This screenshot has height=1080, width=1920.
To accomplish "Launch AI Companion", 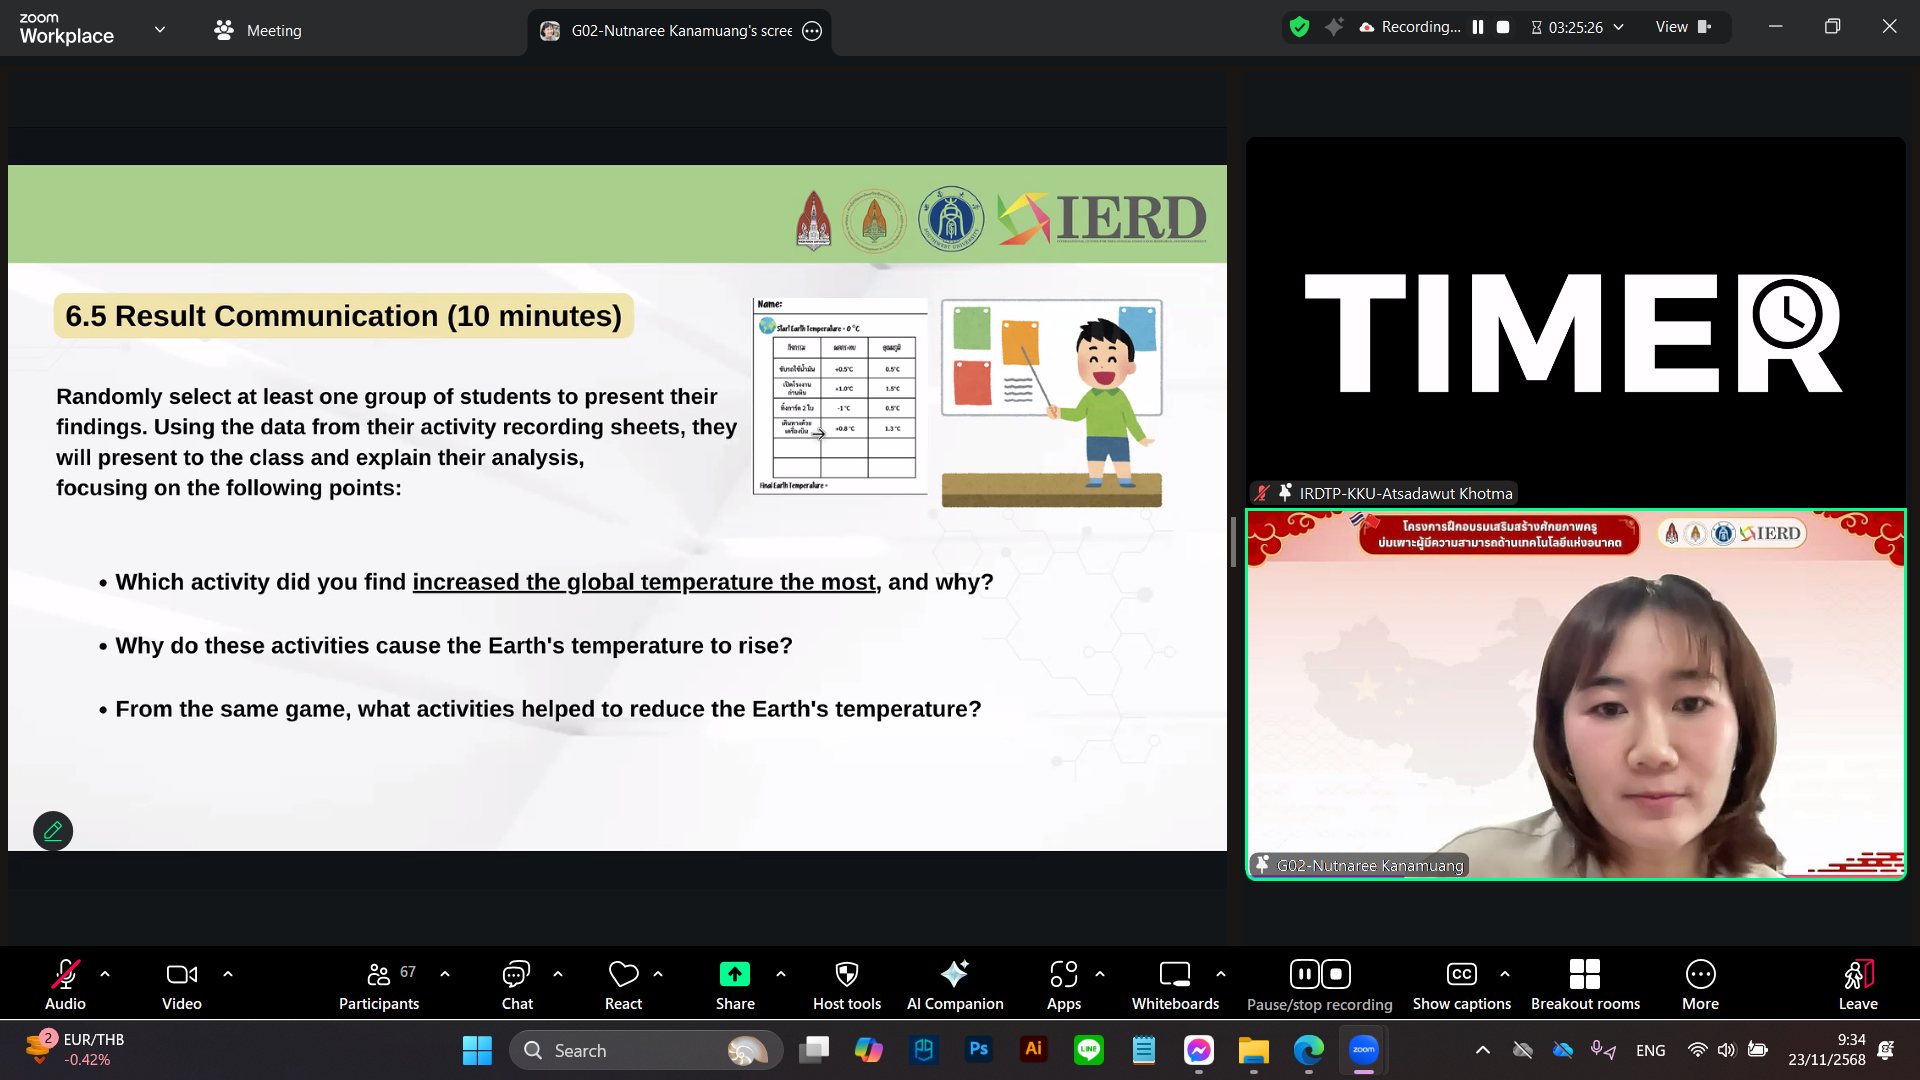I will [954, 985].
